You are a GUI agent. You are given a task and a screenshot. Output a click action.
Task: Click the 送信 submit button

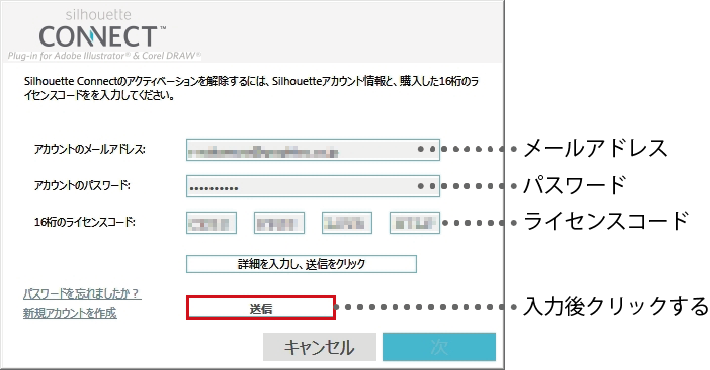(261, 308)
